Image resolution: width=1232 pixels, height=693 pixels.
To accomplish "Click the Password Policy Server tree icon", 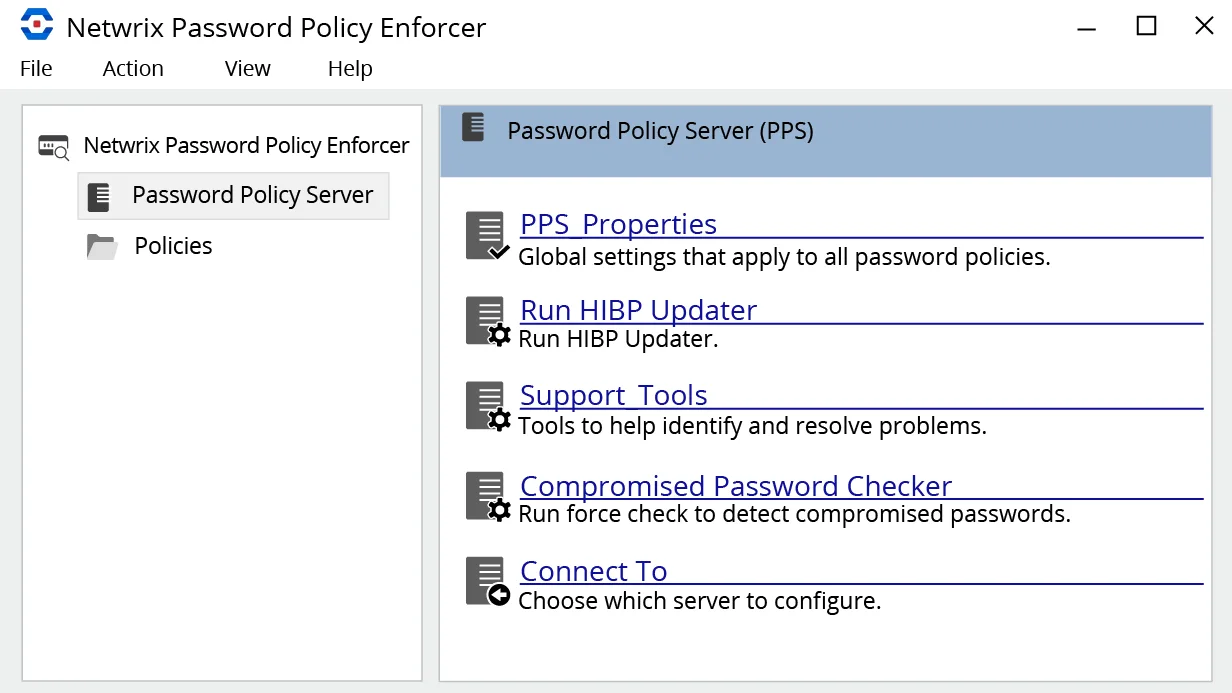I will [x=99, y=196].
